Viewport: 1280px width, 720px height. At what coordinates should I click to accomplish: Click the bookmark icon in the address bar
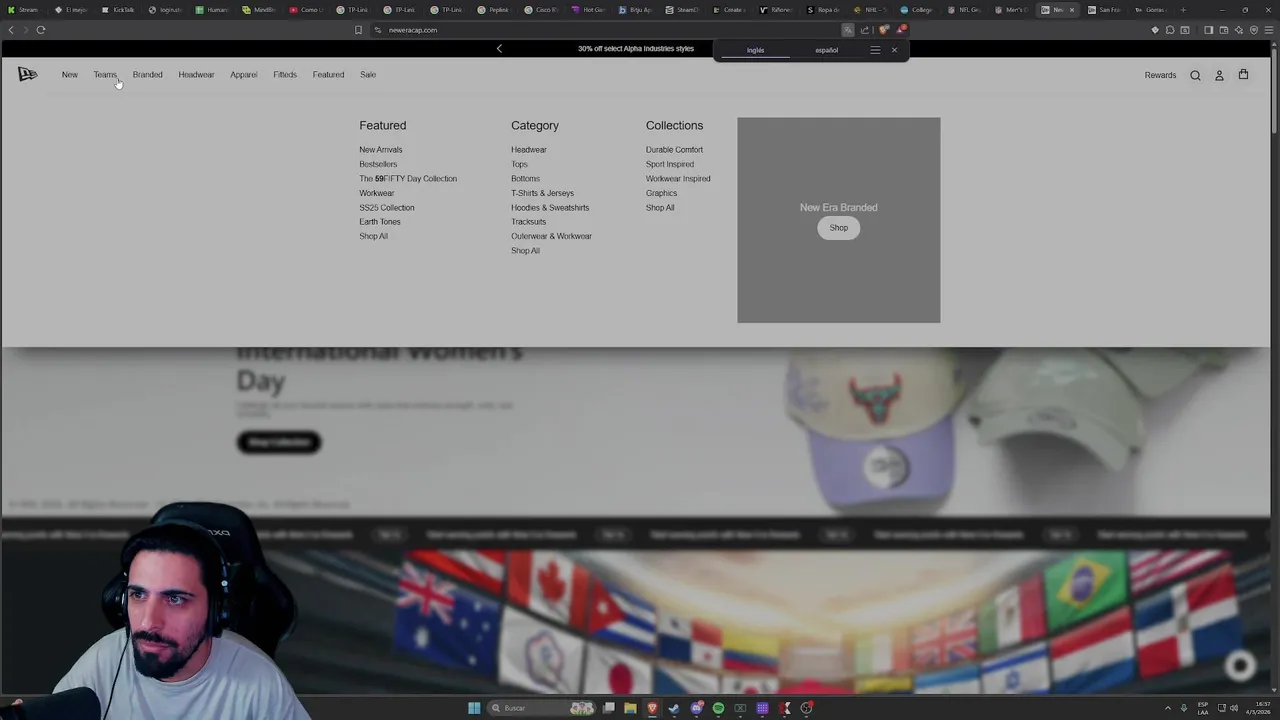358,30
